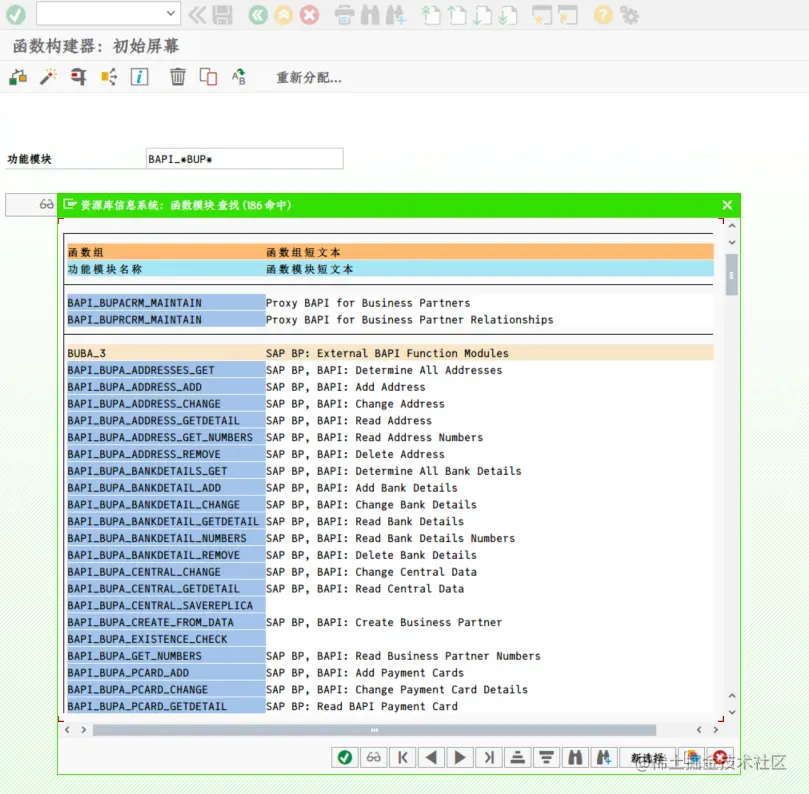This screenshot has width=809, height=794.
Task: Click the 功能模块 input field with BAPI_*BUP*
Action: click(x=245, y=158)
